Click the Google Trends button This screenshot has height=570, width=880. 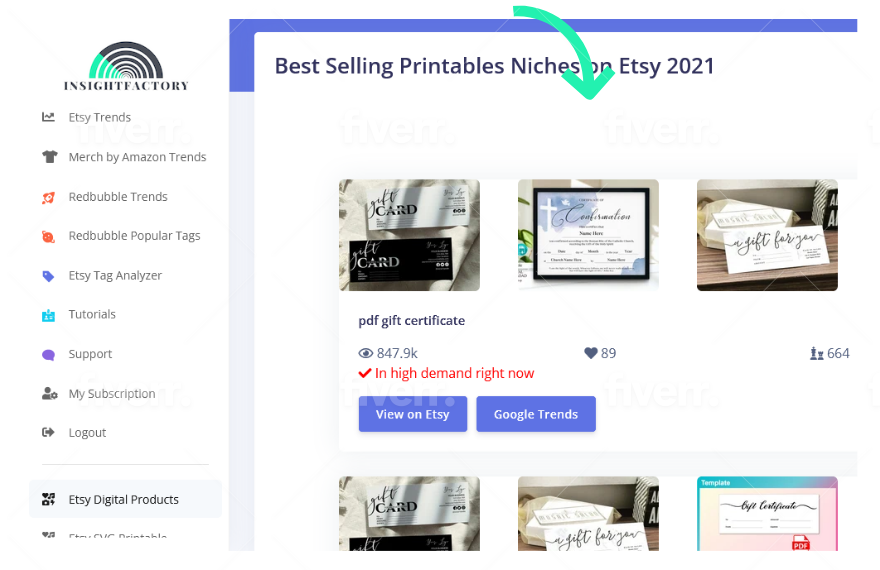[536, 414]
